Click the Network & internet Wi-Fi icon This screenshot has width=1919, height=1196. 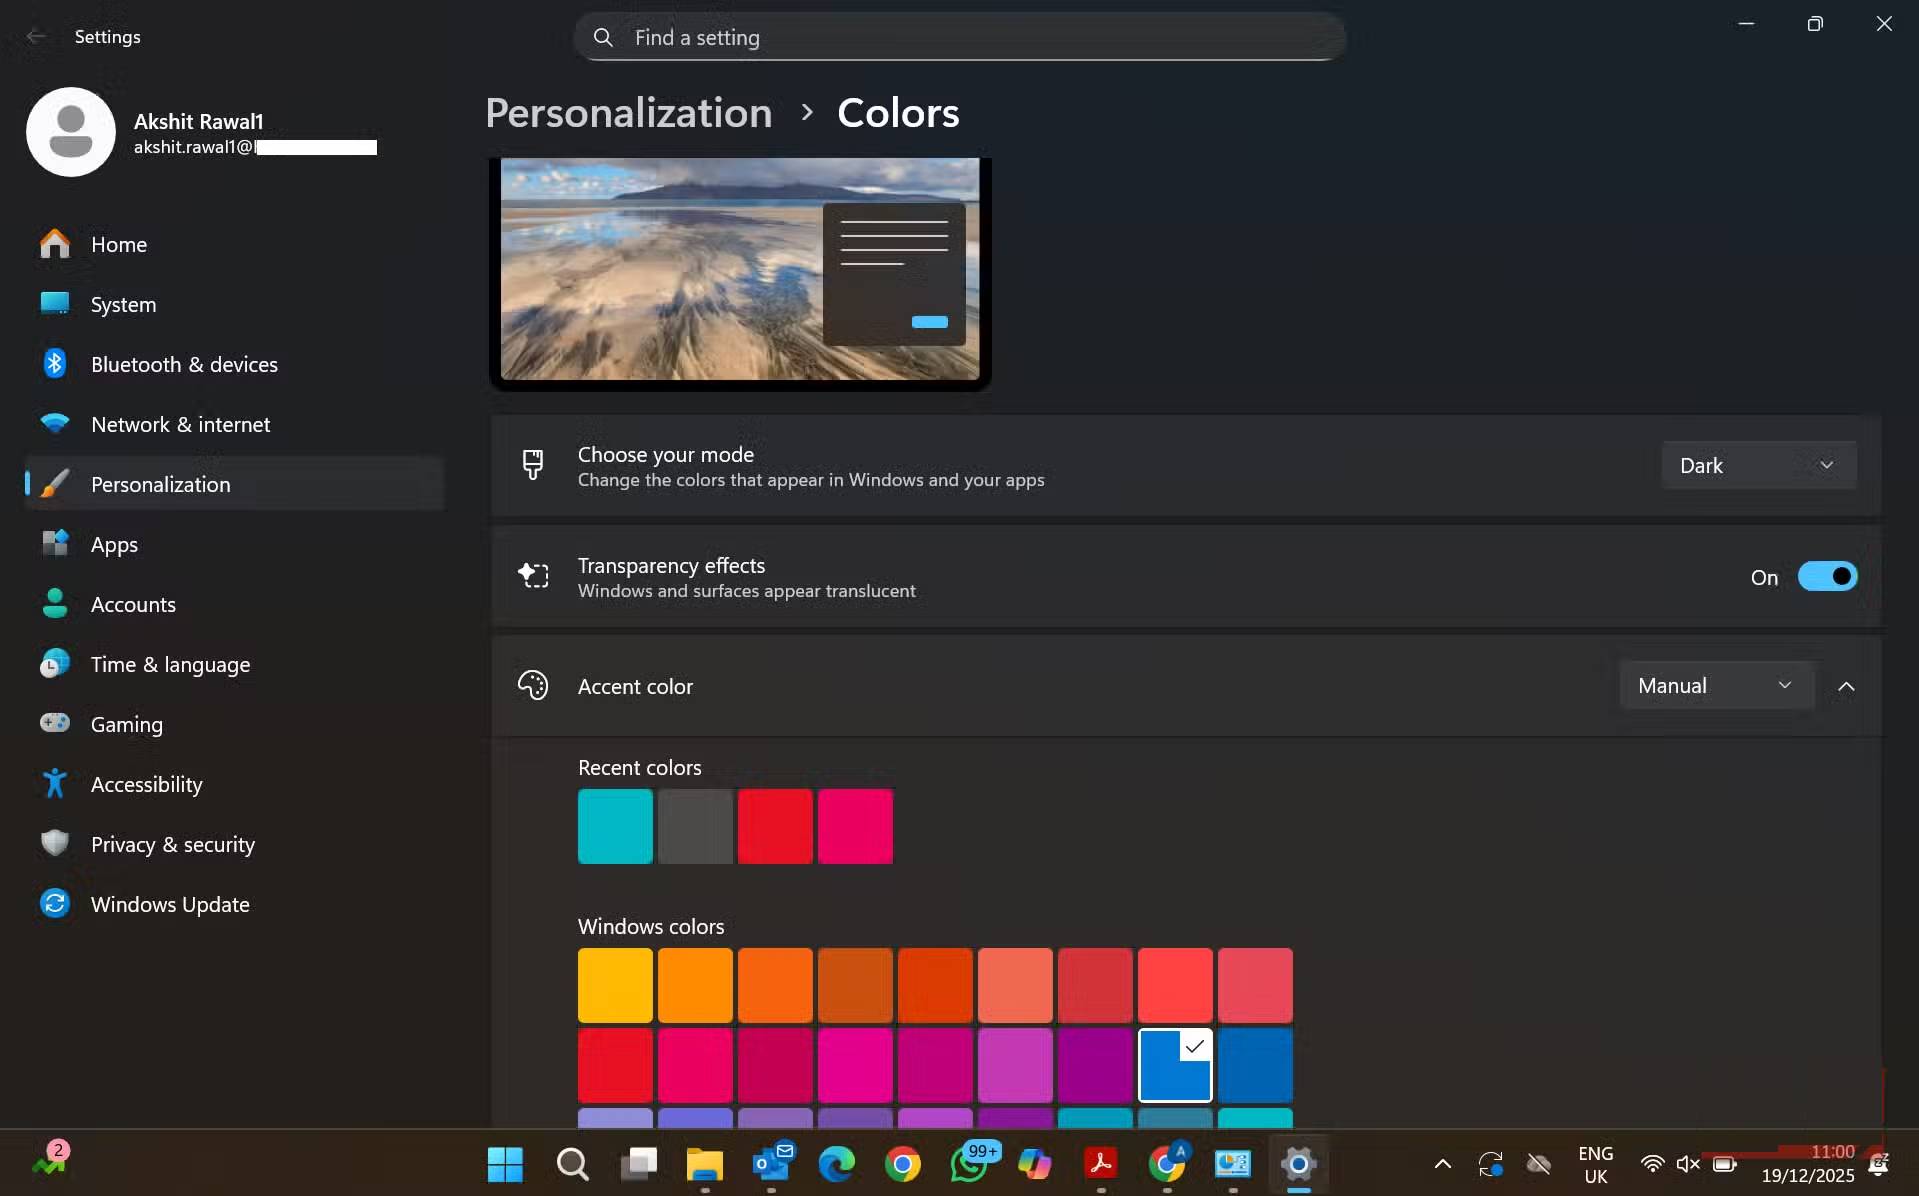click(55, 424)
